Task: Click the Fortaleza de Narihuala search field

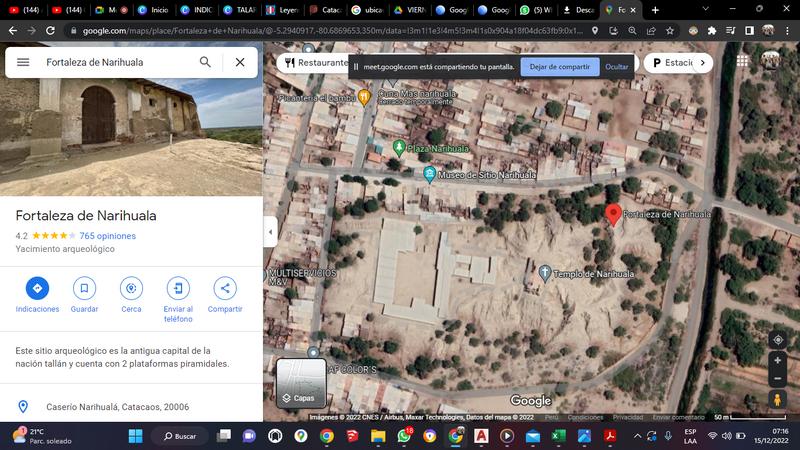Action: [x=117, y=62]
